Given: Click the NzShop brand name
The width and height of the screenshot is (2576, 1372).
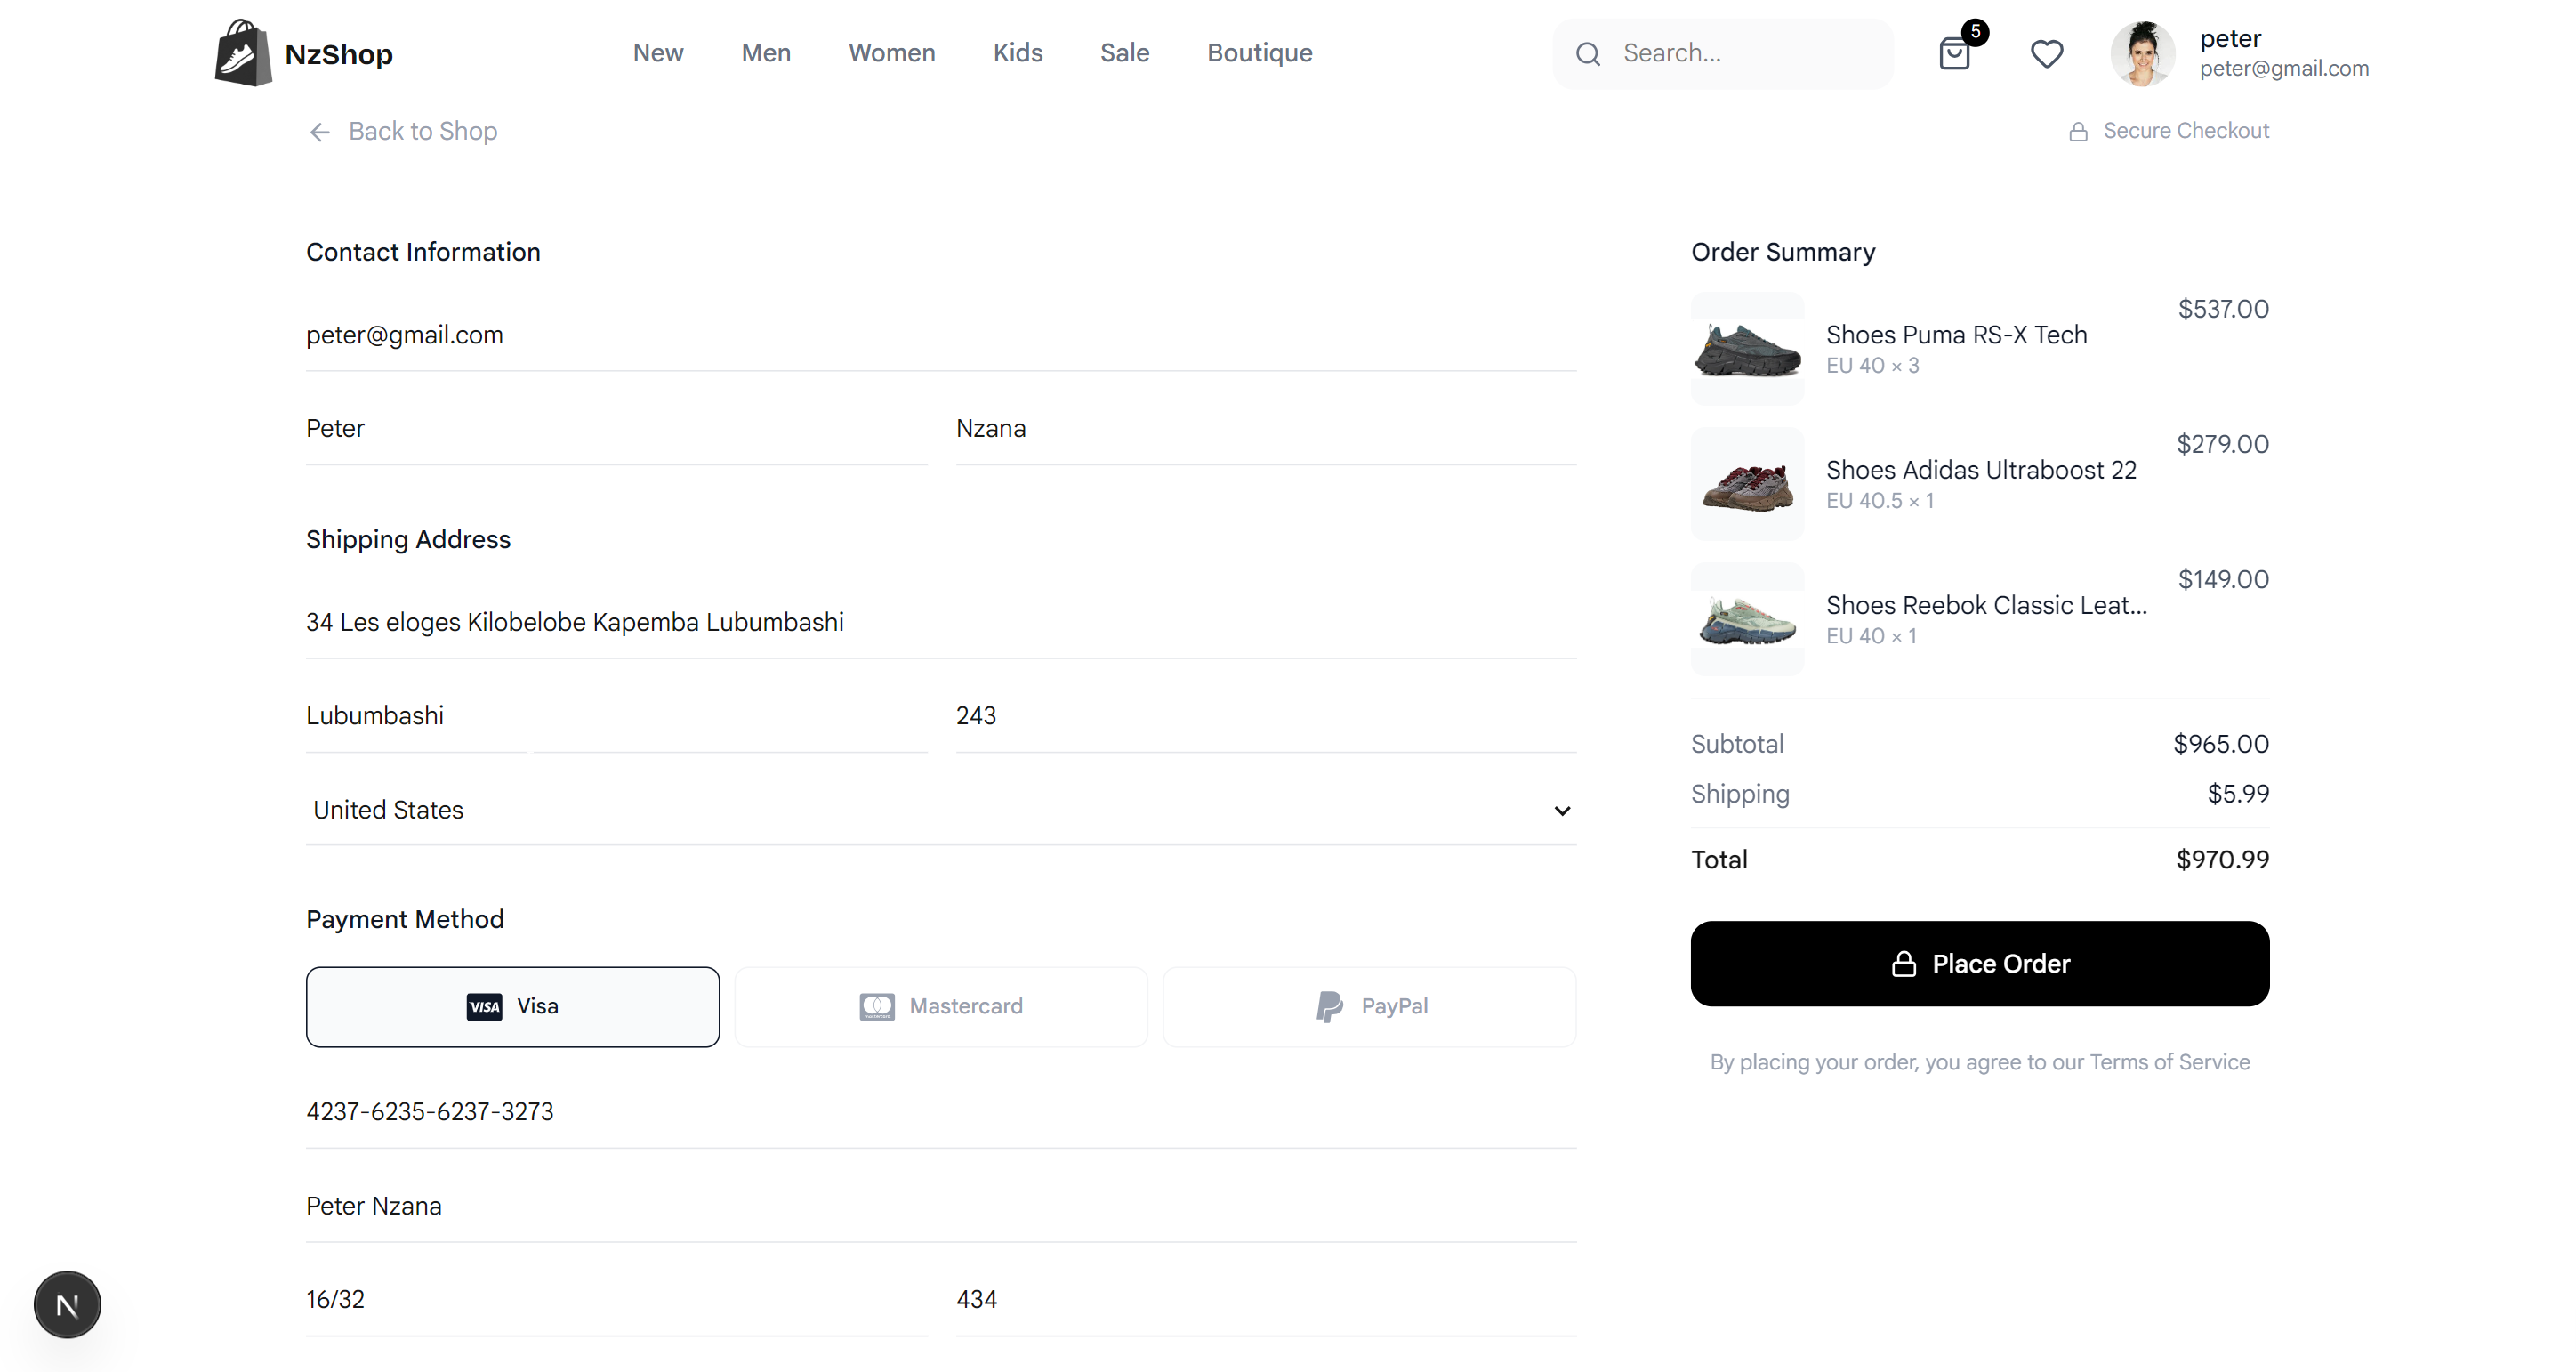Looking at the screenshot, I should click(x=339, y=54).
